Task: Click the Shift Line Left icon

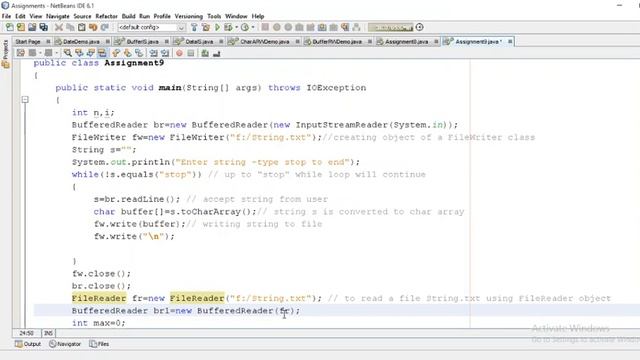Action: coord(153,53)
